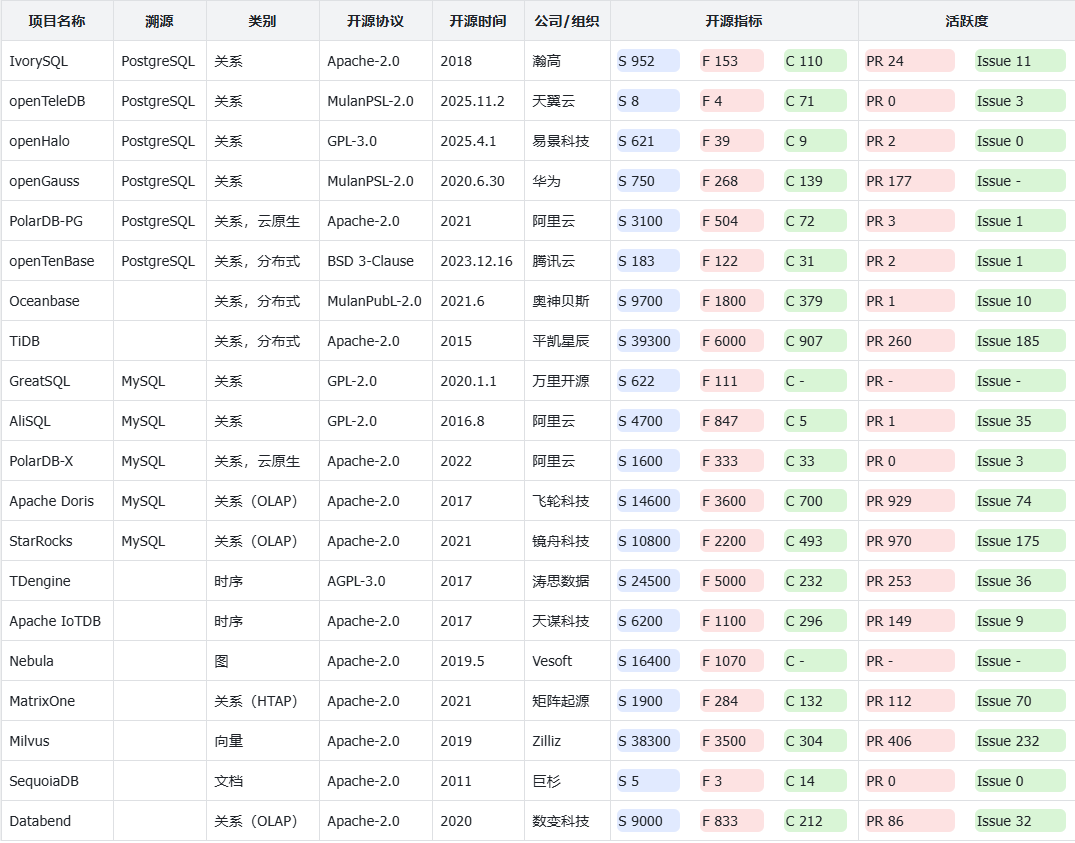Click the F 153 forks badge
Viewport: 1075px width, 843px height.
pos(732,61)
